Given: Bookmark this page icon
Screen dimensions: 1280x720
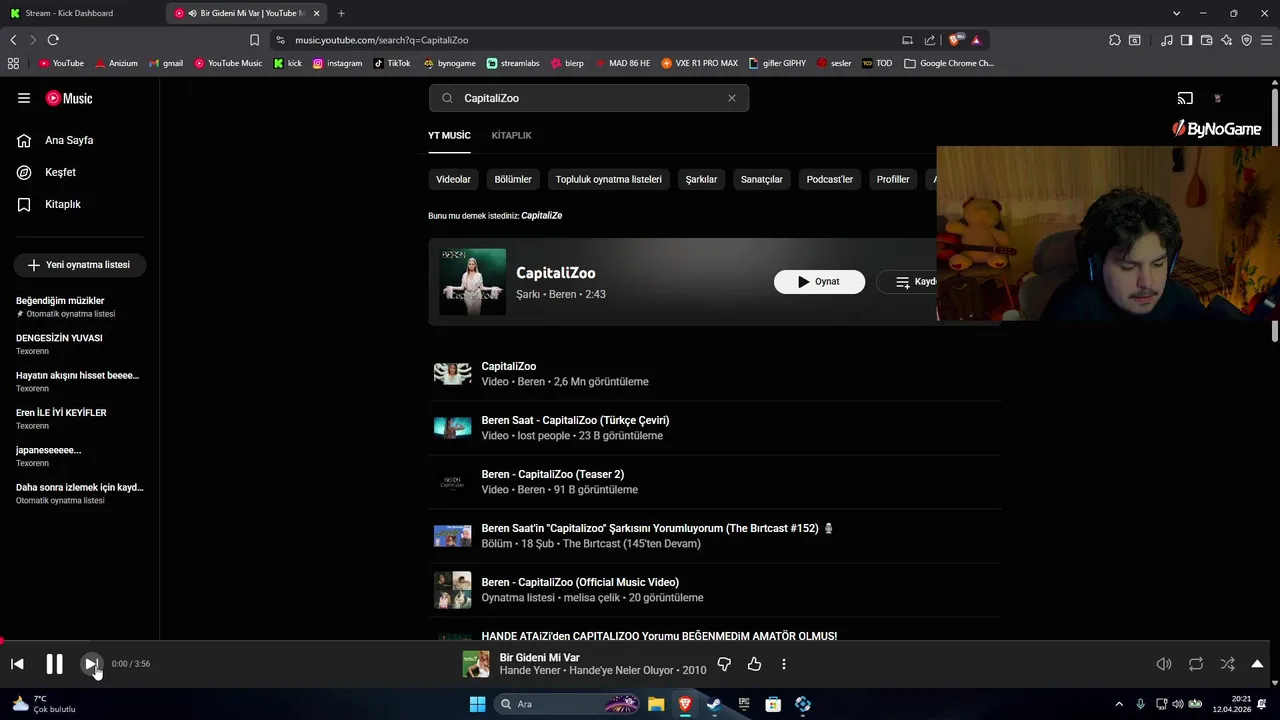Looking at the screenshot, I should (x=254, y=40).
